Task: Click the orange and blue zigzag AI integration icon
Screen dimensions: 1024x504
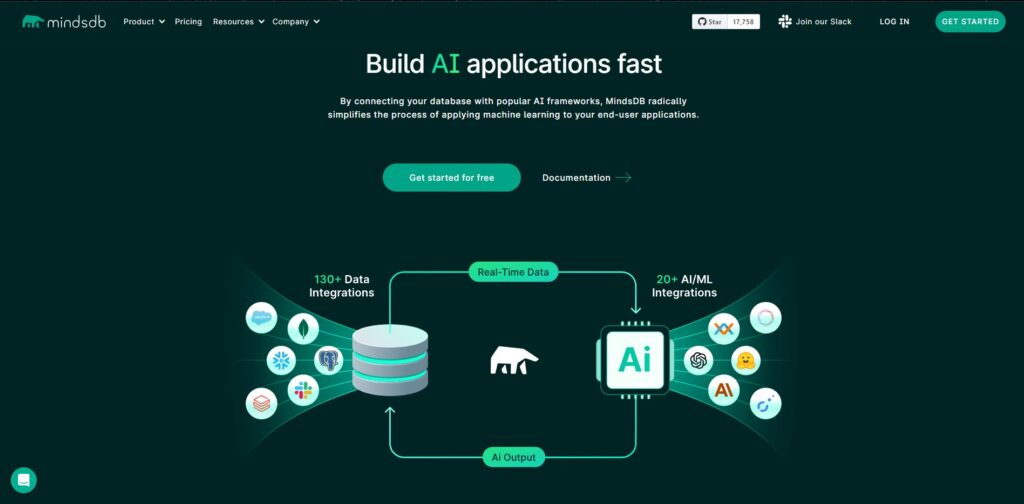Action: click(x=724, y=328)
